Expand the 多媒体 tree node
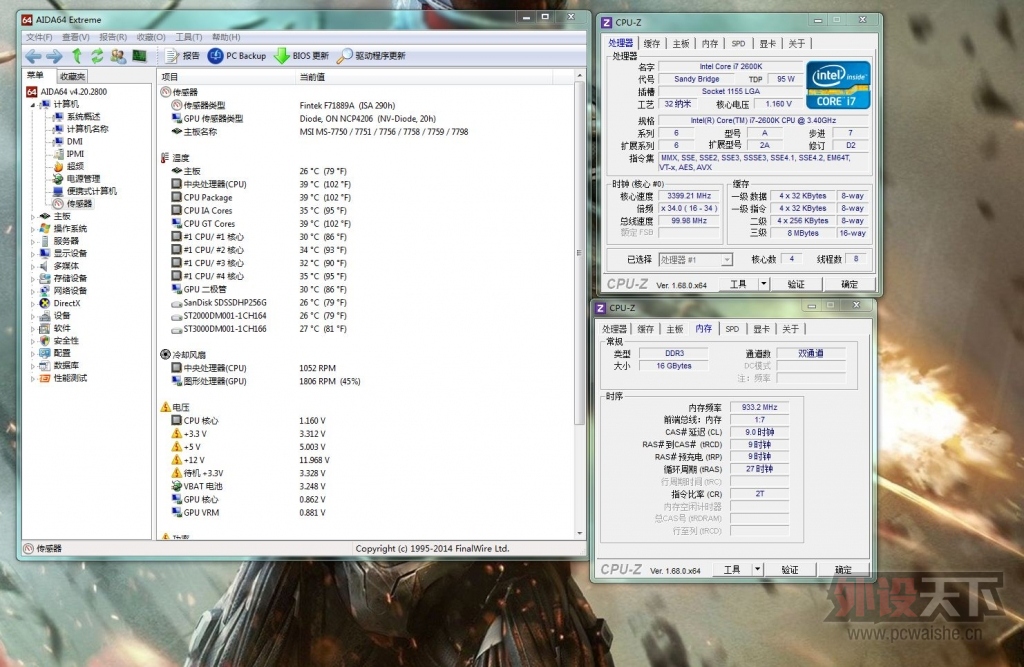1024x667 pixels. coord(33,266)
